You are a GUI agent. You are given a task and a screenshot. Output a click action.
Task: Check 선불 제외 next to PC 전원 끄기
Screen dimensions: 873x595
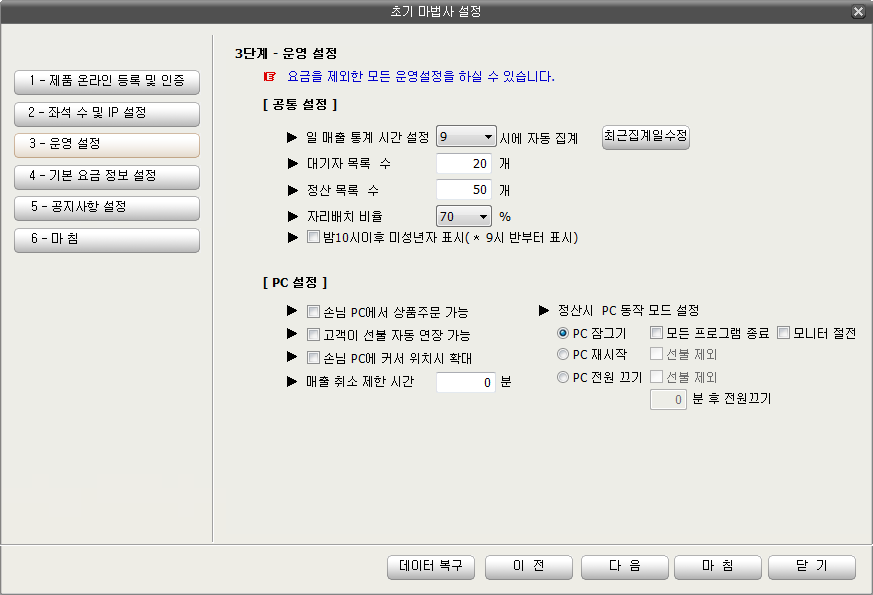tap(656, 377)
